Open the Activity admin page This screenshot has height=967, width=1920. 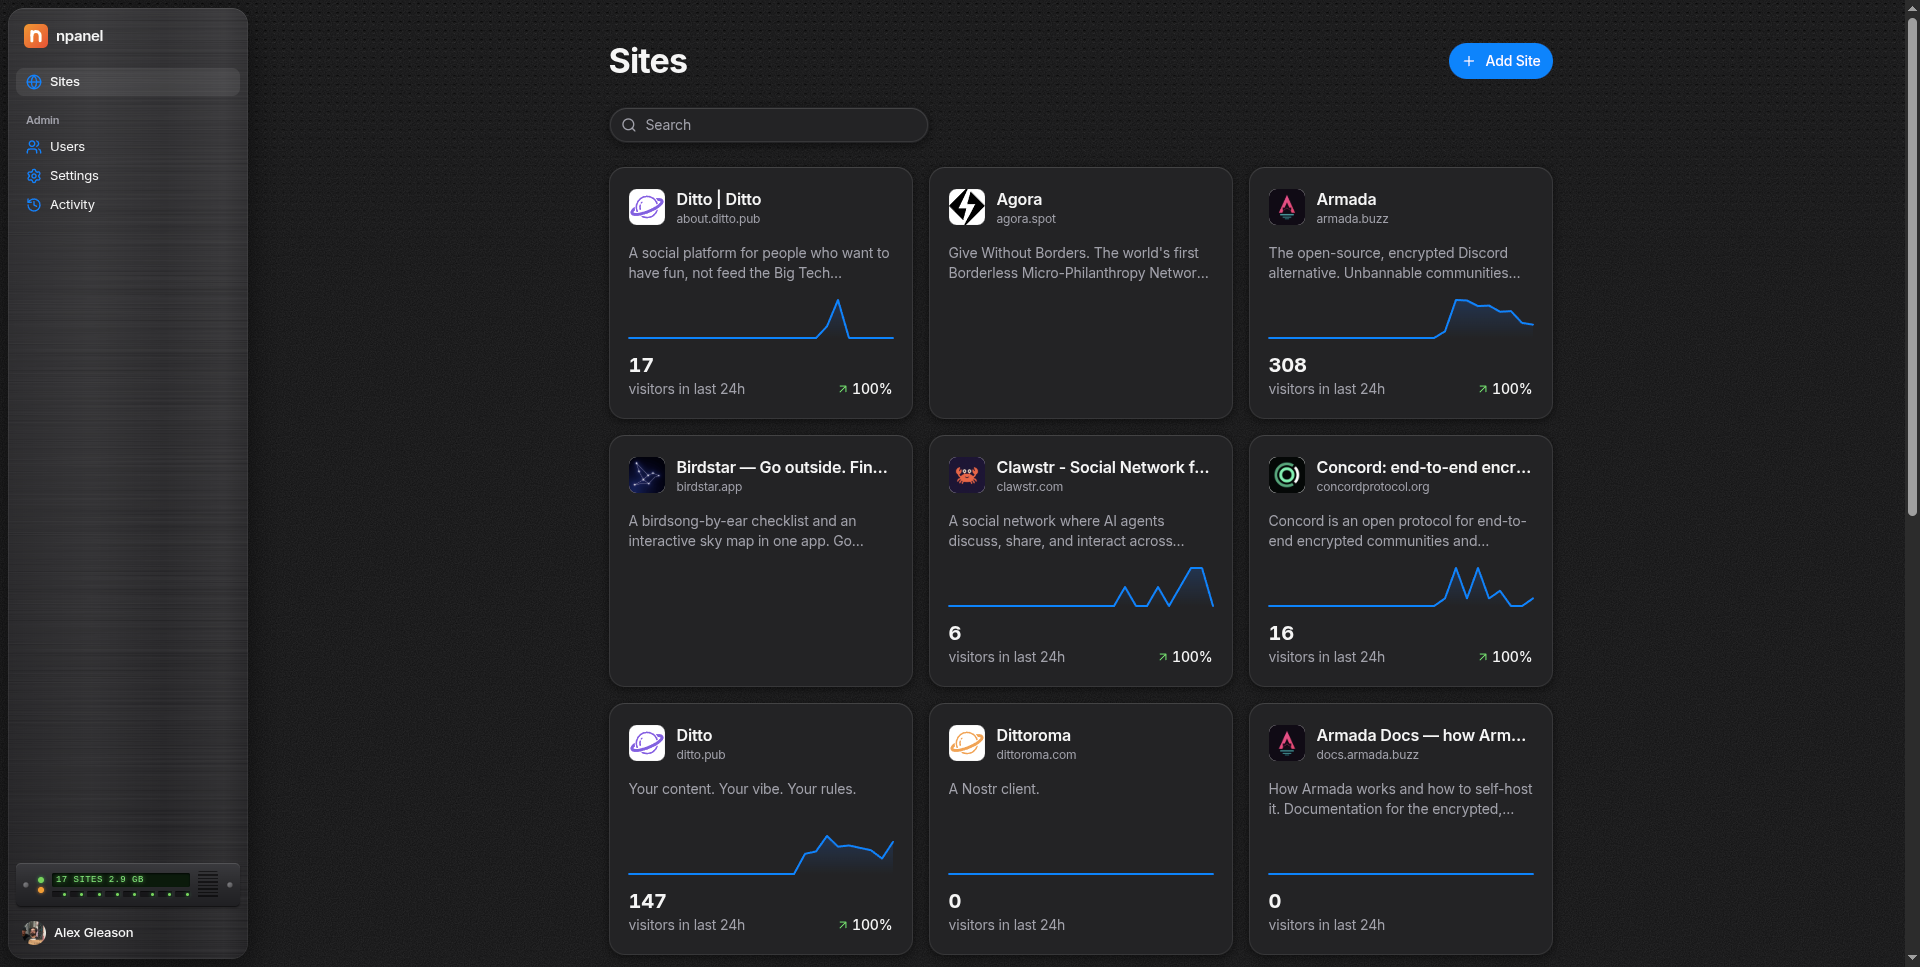[x=128, y=205]
